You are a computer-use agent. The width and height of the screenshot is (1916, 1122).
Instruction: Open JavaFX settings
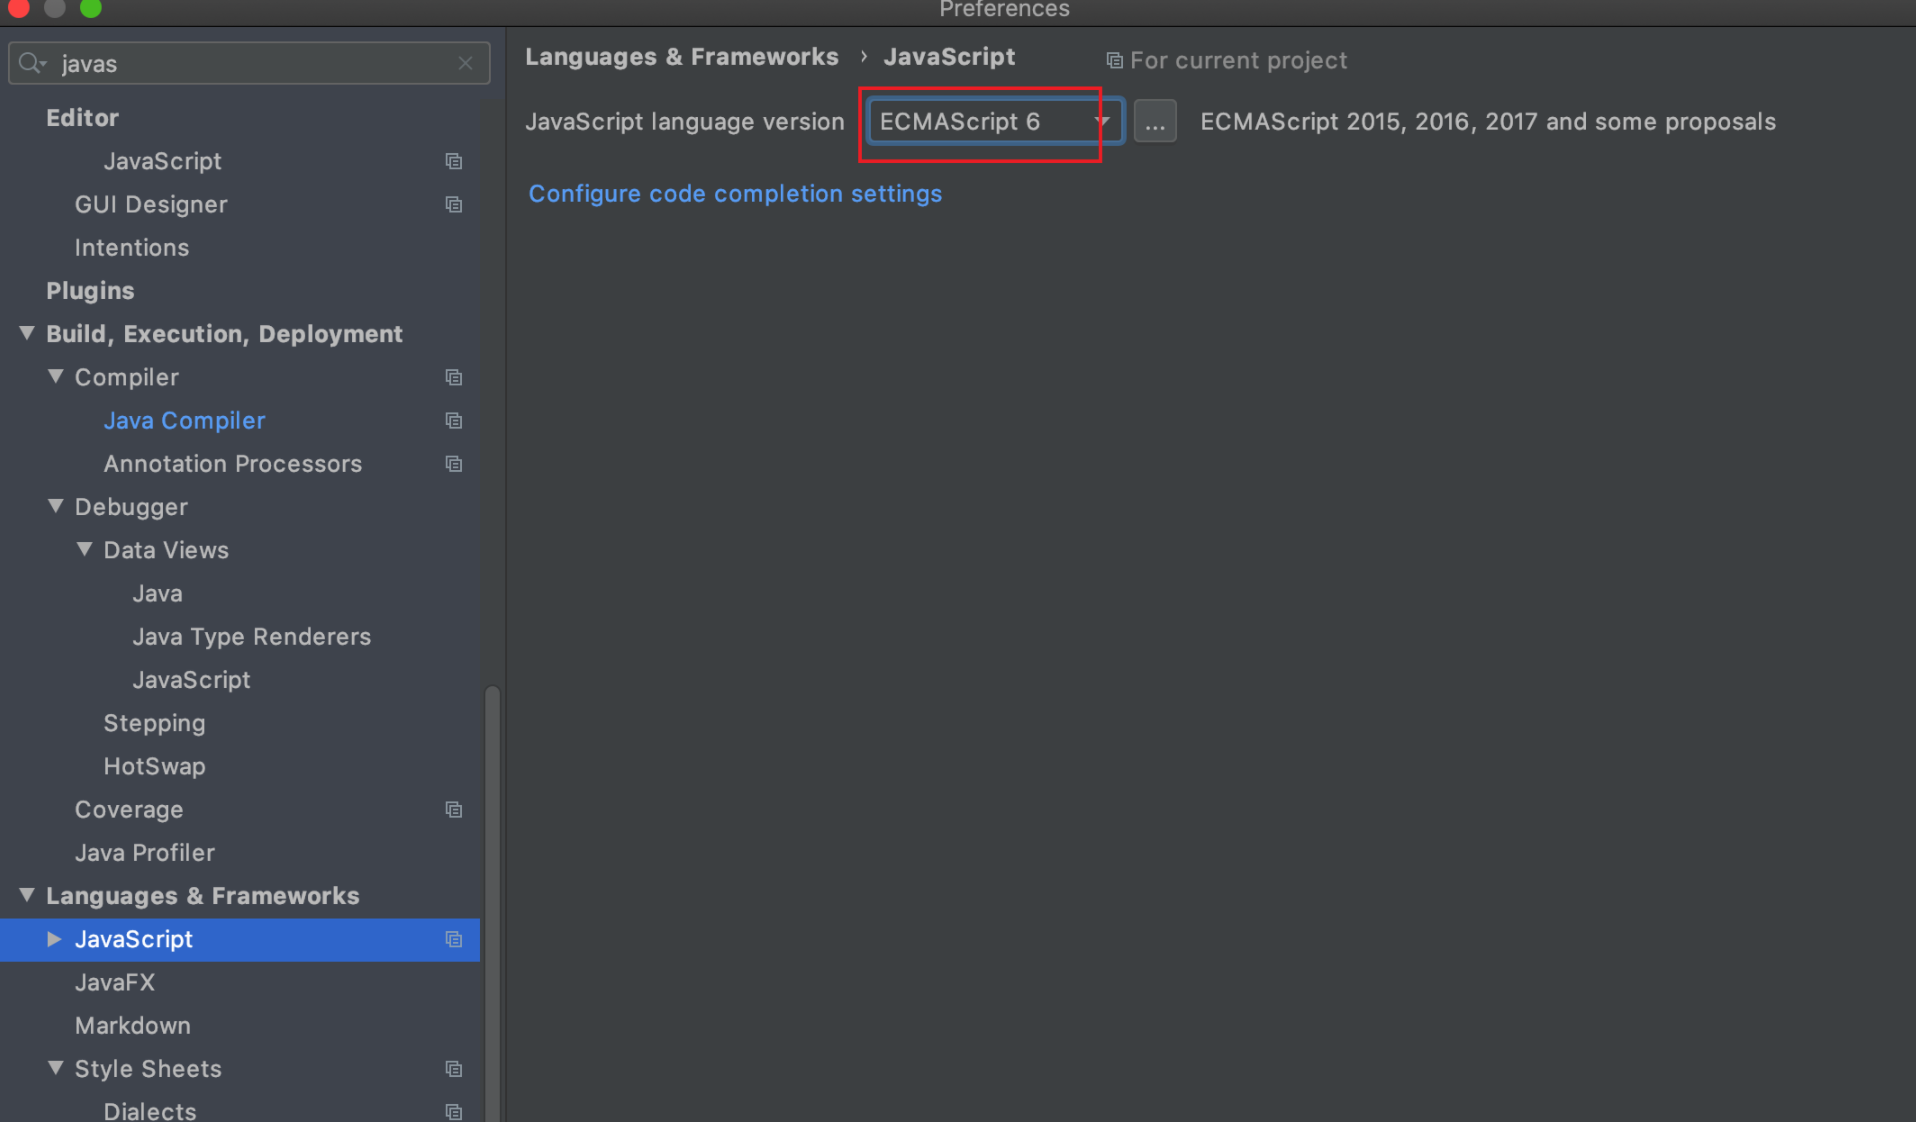point(115,983)
